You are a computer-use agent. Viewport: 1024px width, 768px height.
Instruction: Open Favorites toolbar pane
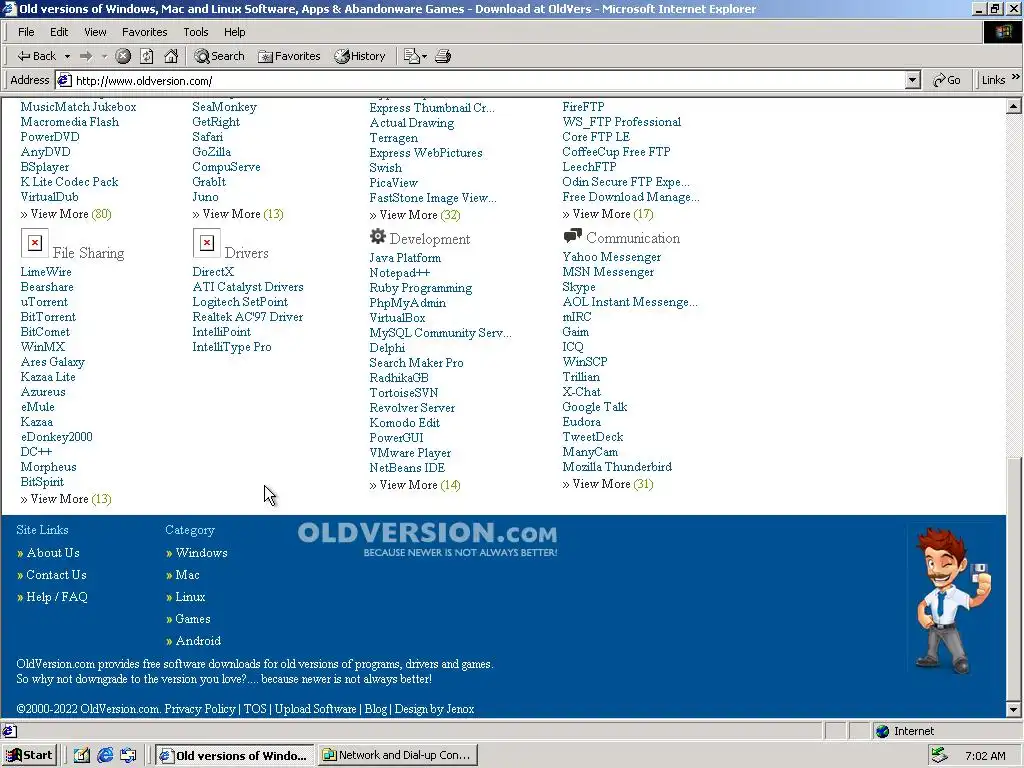[x=289, y=56]
